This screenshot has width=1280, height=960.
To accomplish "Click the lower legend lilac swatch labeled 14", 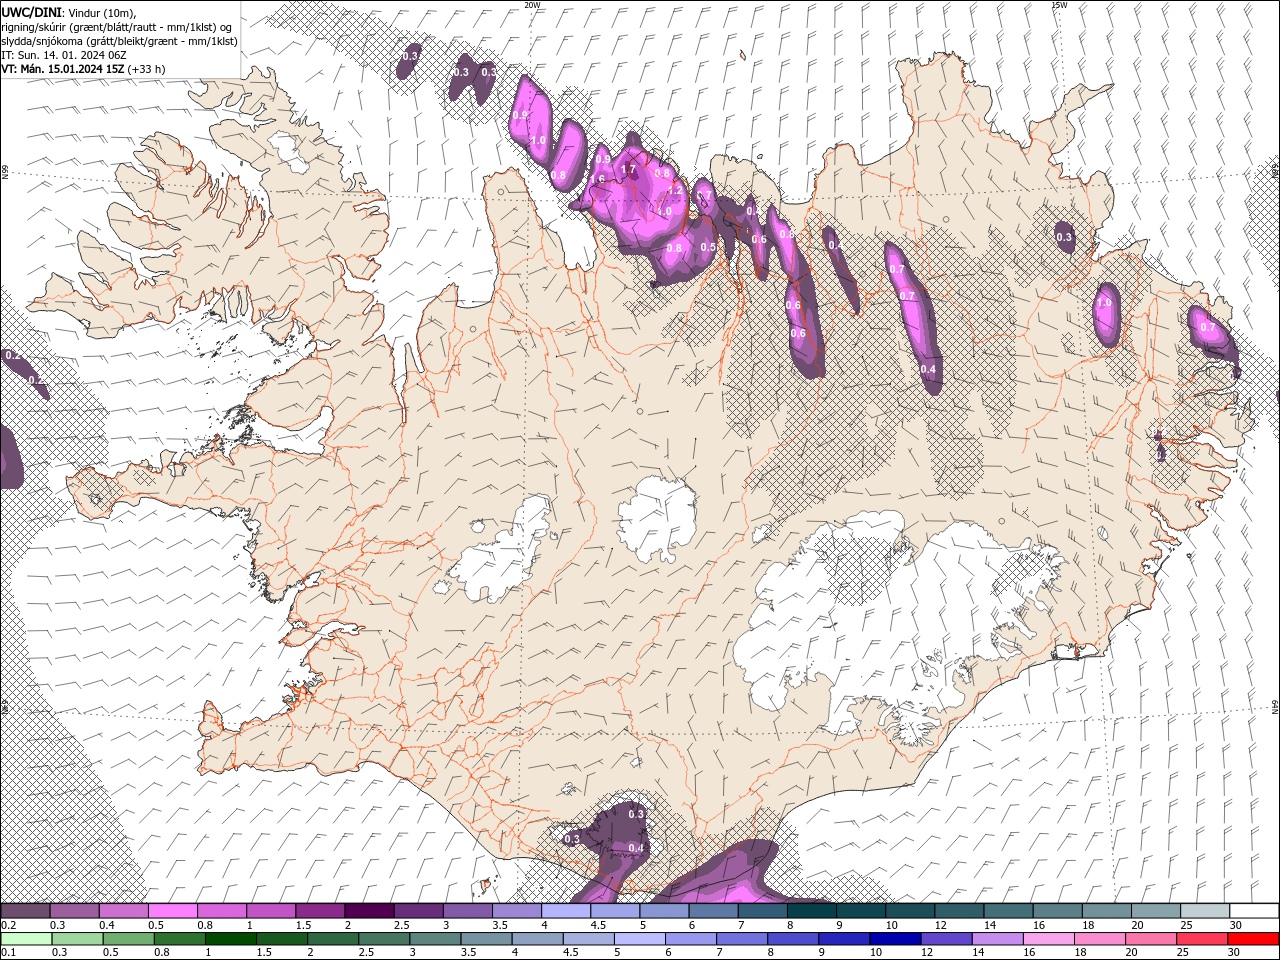I will click(997, 939).
